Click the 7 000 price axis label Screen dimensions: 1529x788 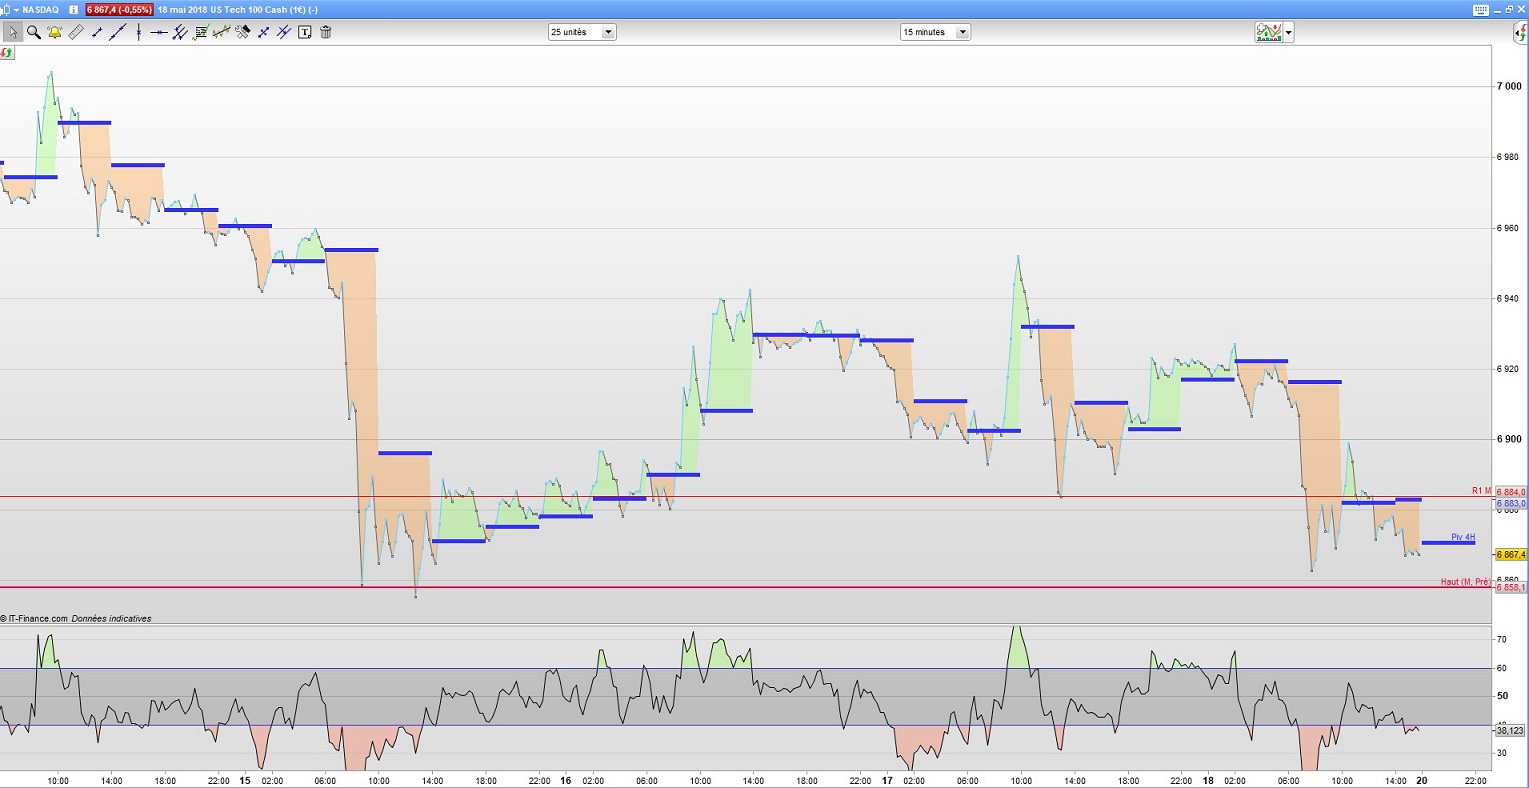tap(1508, 87)
